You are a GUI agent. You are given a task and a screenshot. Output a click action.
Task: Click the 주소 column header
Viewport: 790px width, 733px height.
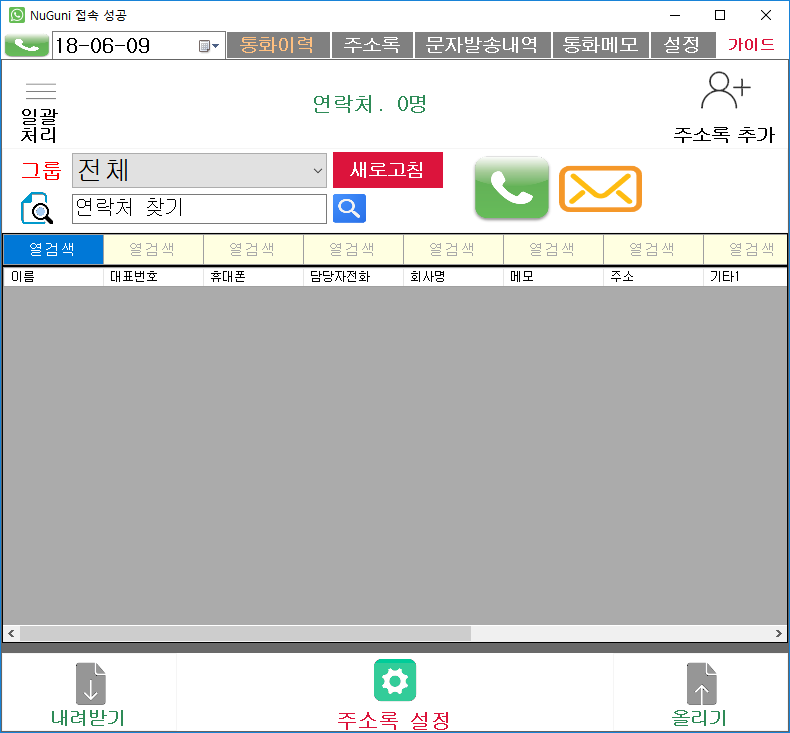653,277
